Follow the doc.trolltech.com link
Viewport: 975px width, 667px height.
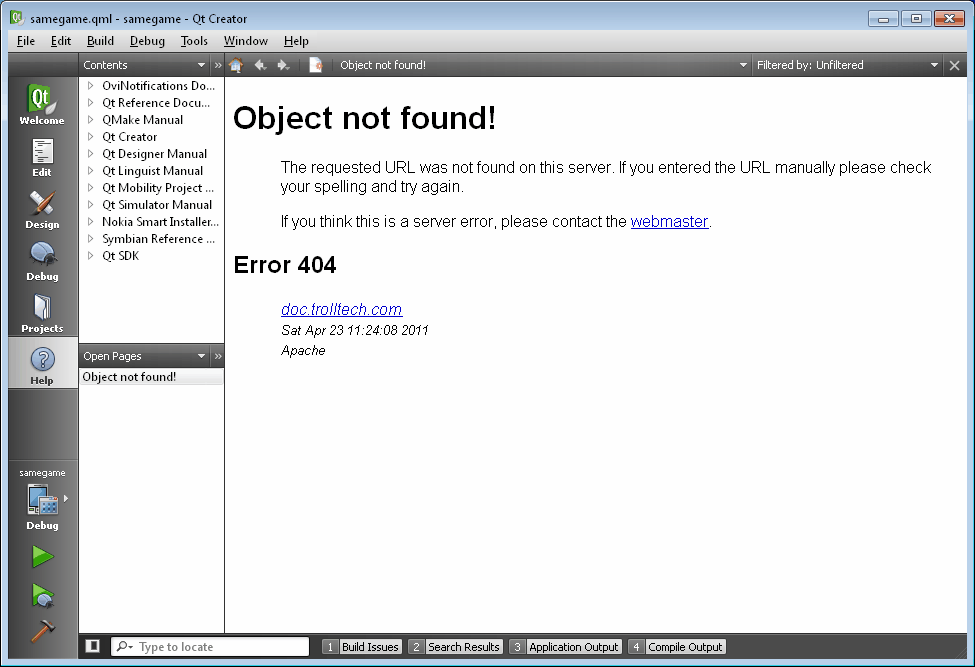[x=341, y=310]
